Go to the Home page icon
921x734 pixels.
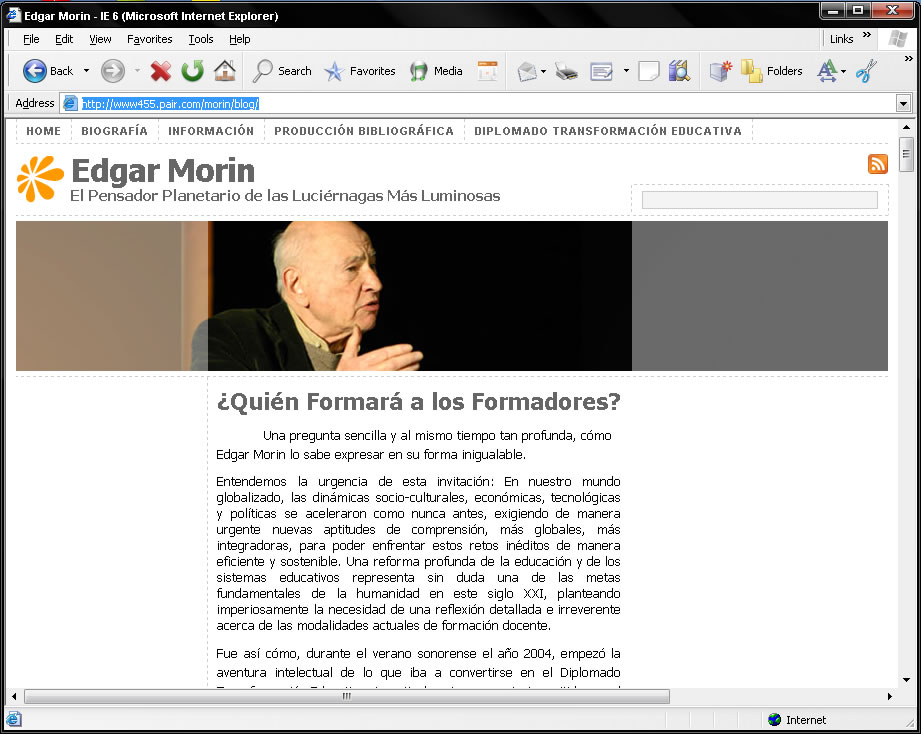225,71
